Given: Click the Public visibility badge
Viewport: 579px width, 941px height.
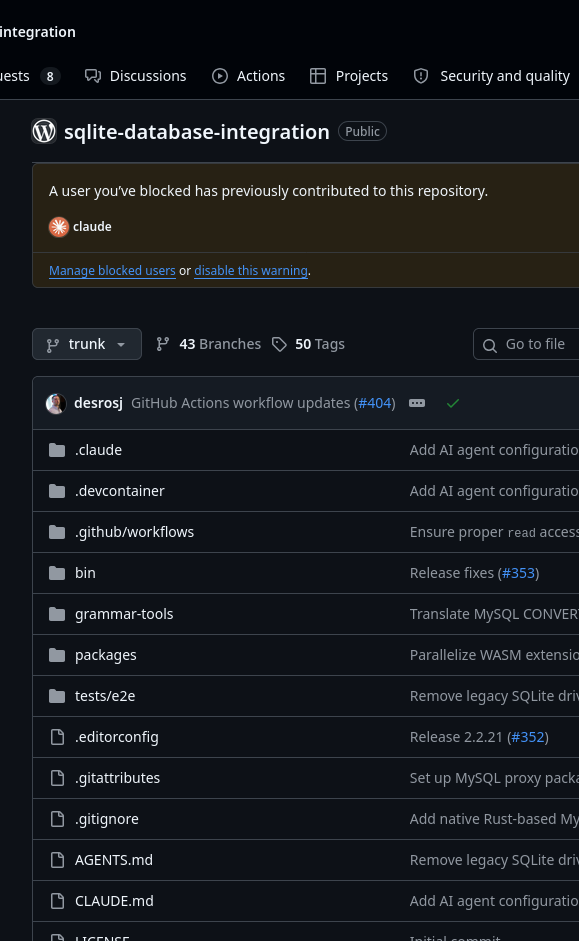Looking at the screenshot, I should pyautogui.click(x=362, y=131).
